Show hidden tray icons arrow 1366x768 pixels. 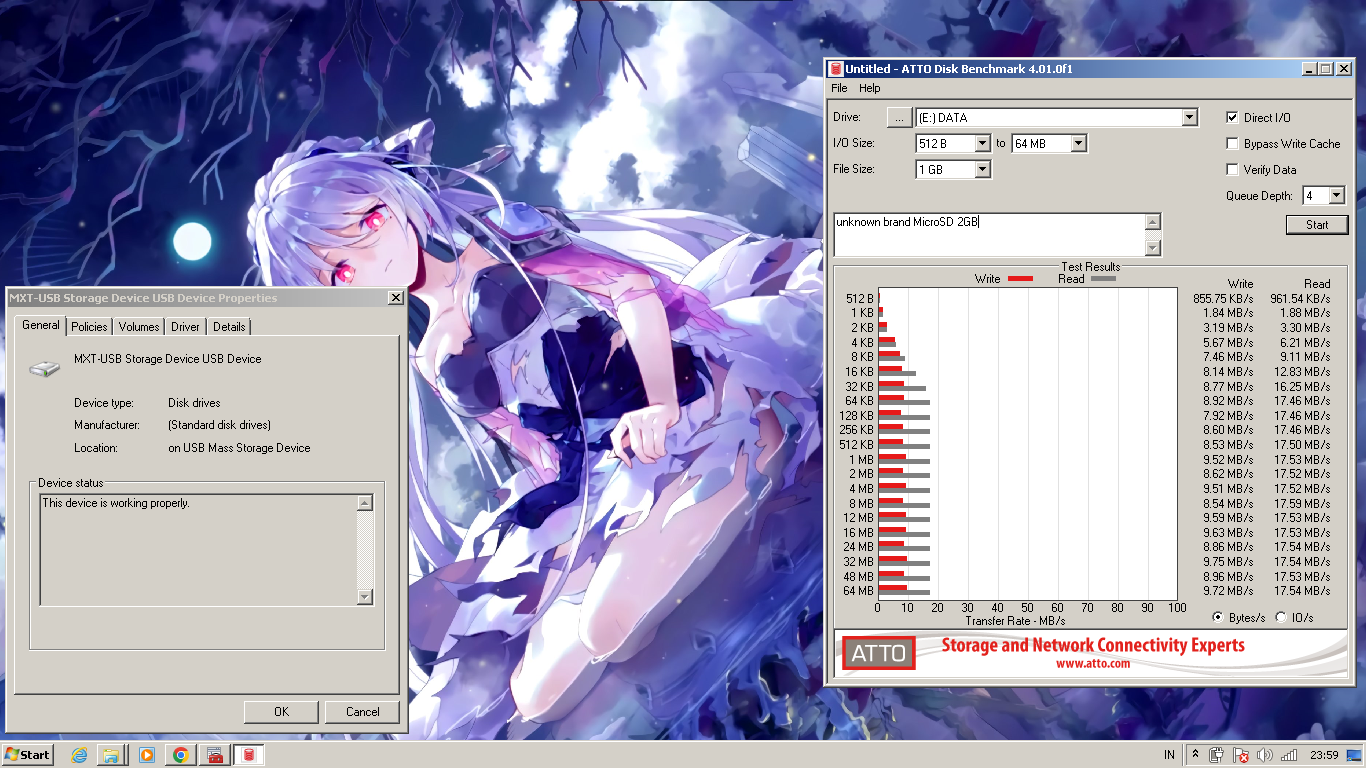point(1195,755)
